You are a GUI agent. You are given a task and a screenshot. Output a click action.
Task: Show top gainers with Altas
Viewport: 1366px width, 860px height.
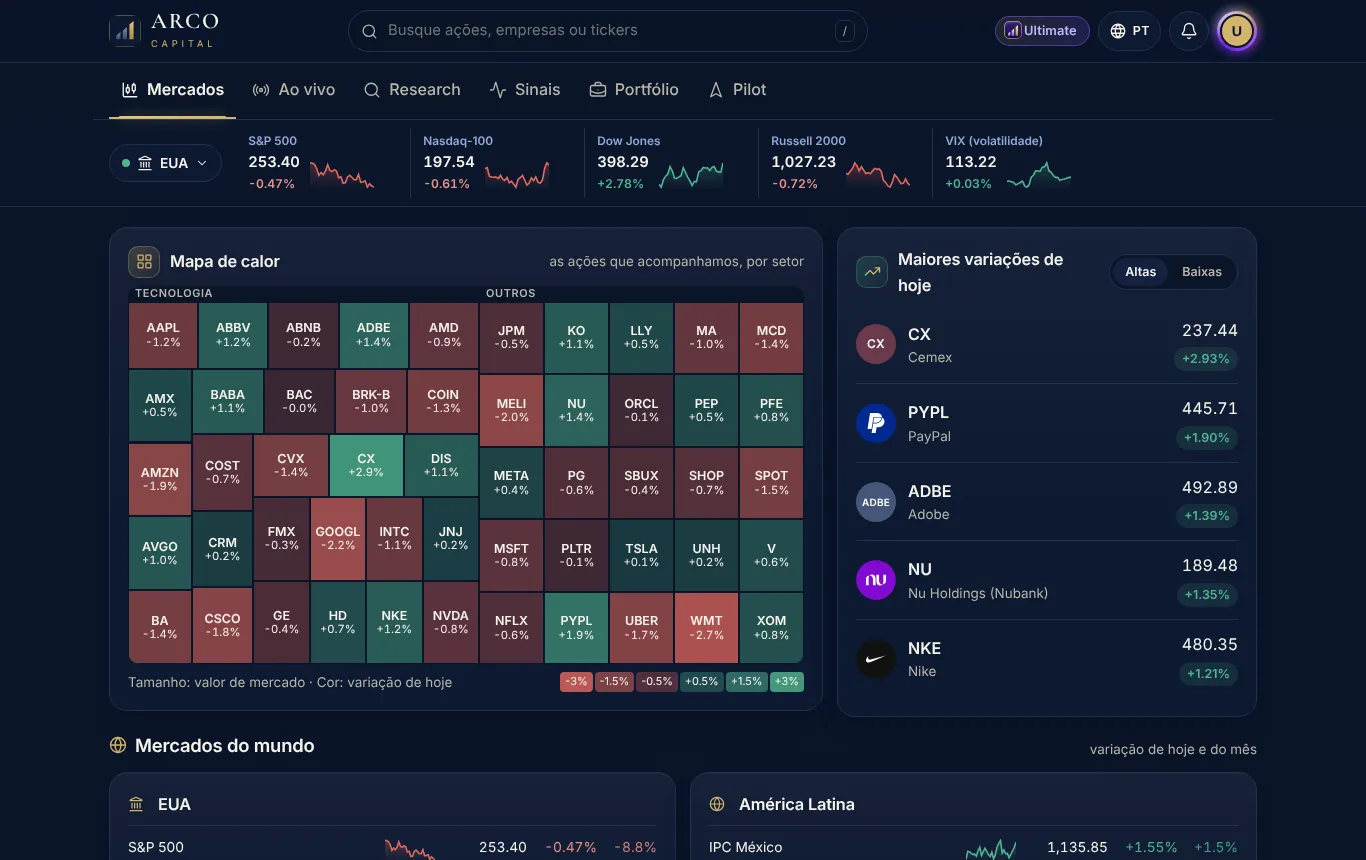click(x=1141, y=272)
